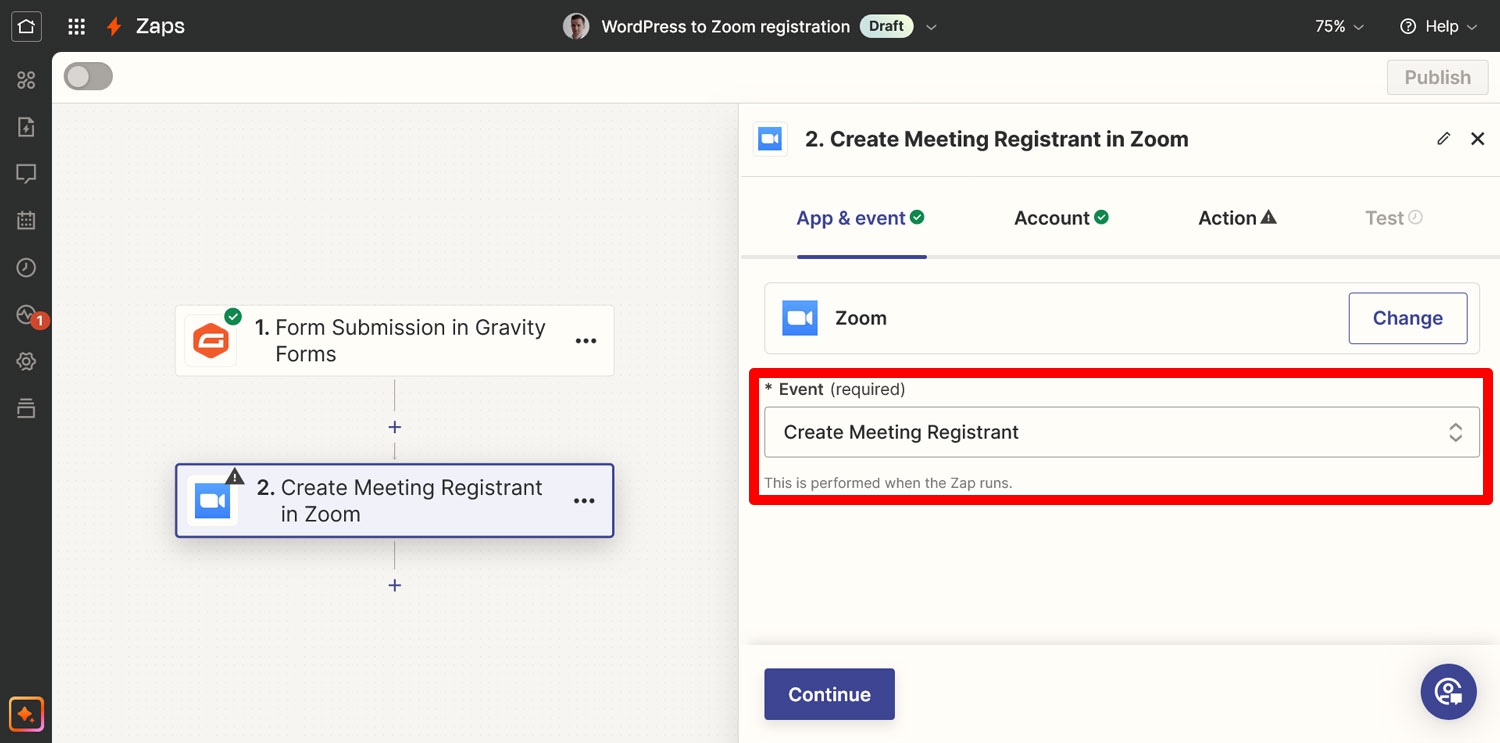Click the Change app button
This screenshot has width=1500, height=743.
[1408, 318]
